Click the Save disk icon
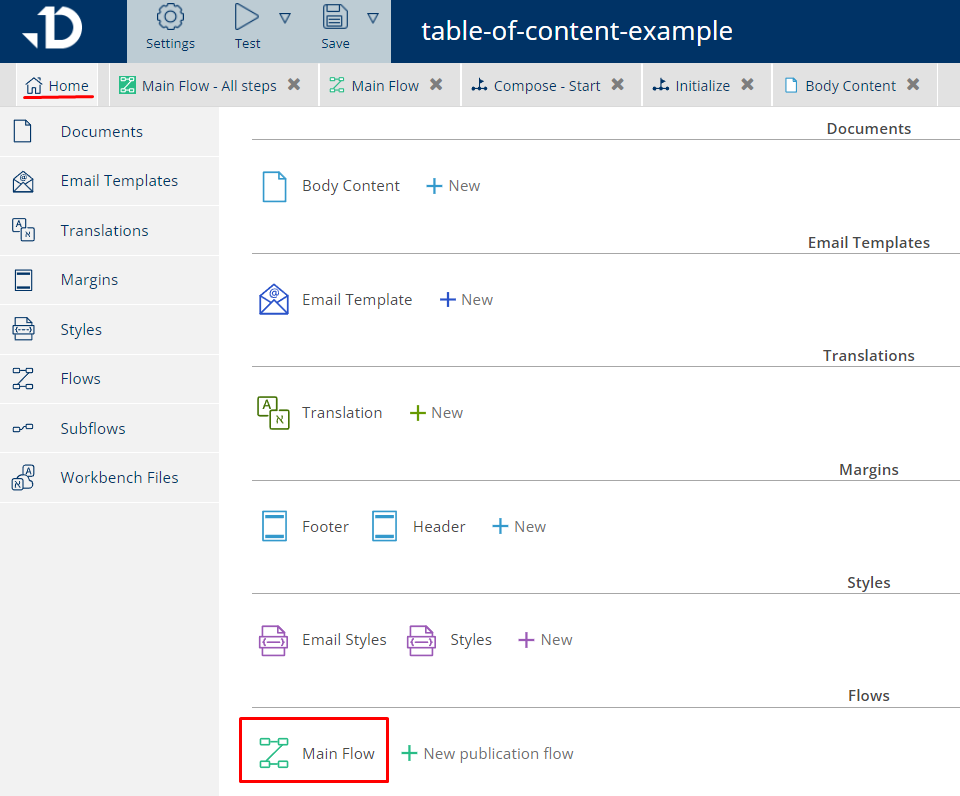 coord(335,18)
